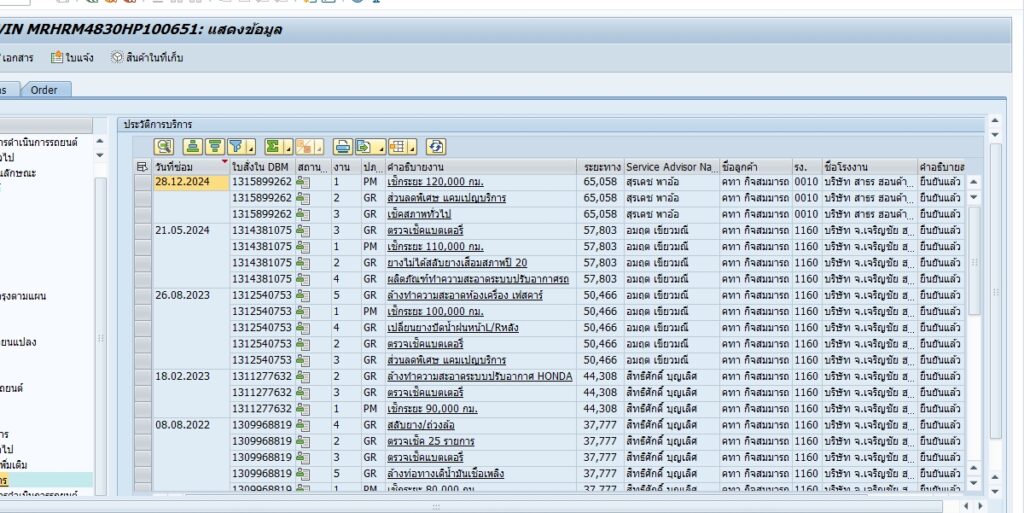Click the ใบแจ้ง toolbar button
Image resolution: width=1024 pixels, height=513 pixels.
click(72, 57)
